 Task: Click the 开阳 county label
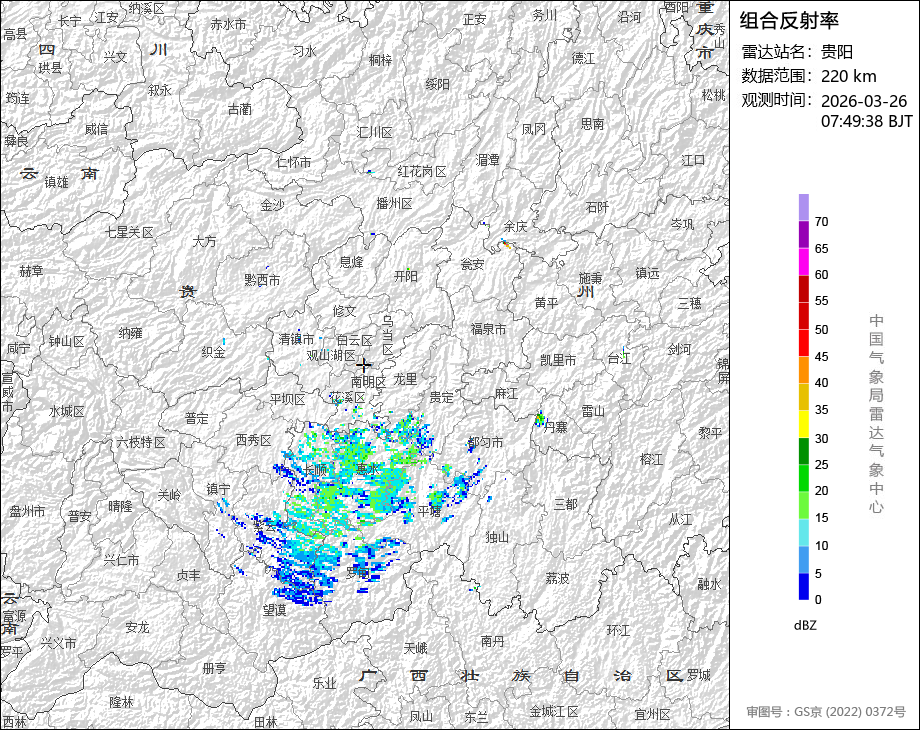coord(405,276)
